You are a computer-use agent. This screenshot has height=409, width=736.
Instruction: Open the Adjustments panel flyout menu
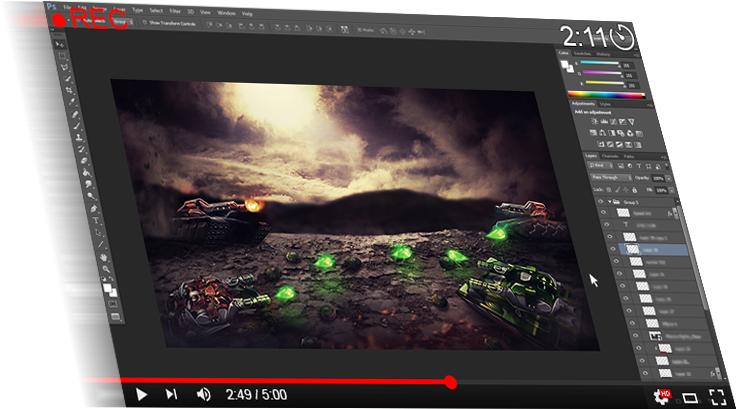(650, 106)
